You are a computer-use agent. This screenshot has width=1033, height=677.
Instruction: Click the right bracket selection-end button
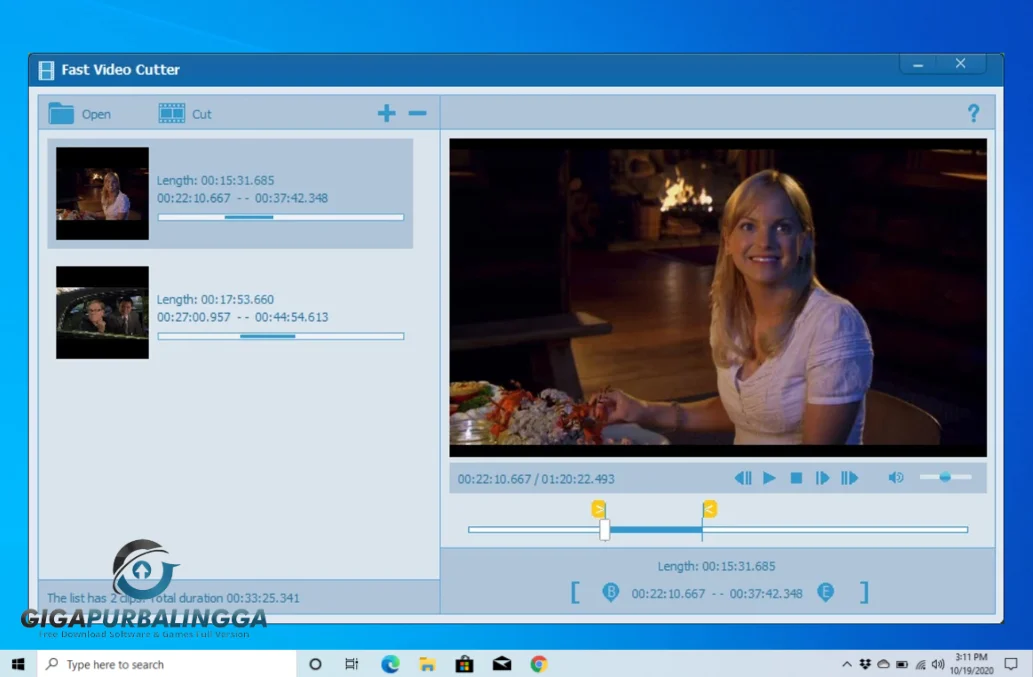coord(864,593)
